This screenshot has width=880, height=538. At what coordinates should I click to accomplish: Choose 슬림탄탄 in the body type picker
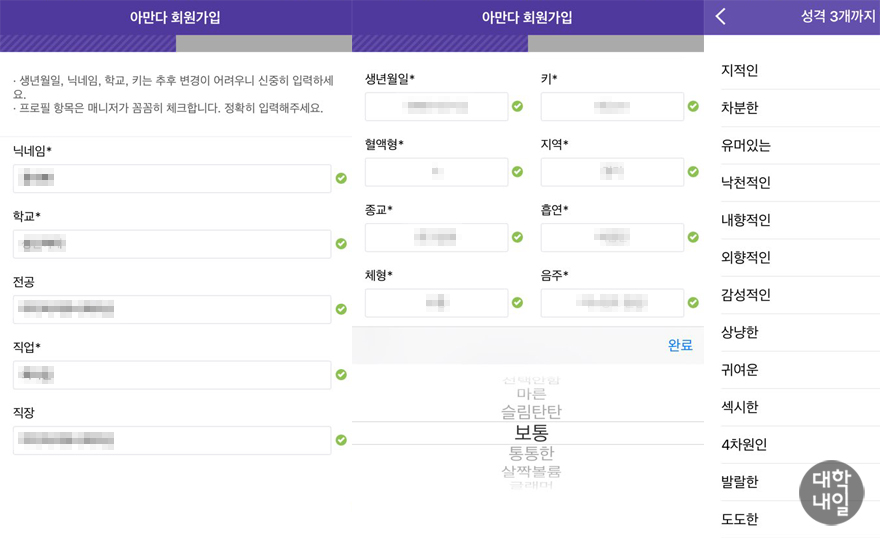point(531,412)
